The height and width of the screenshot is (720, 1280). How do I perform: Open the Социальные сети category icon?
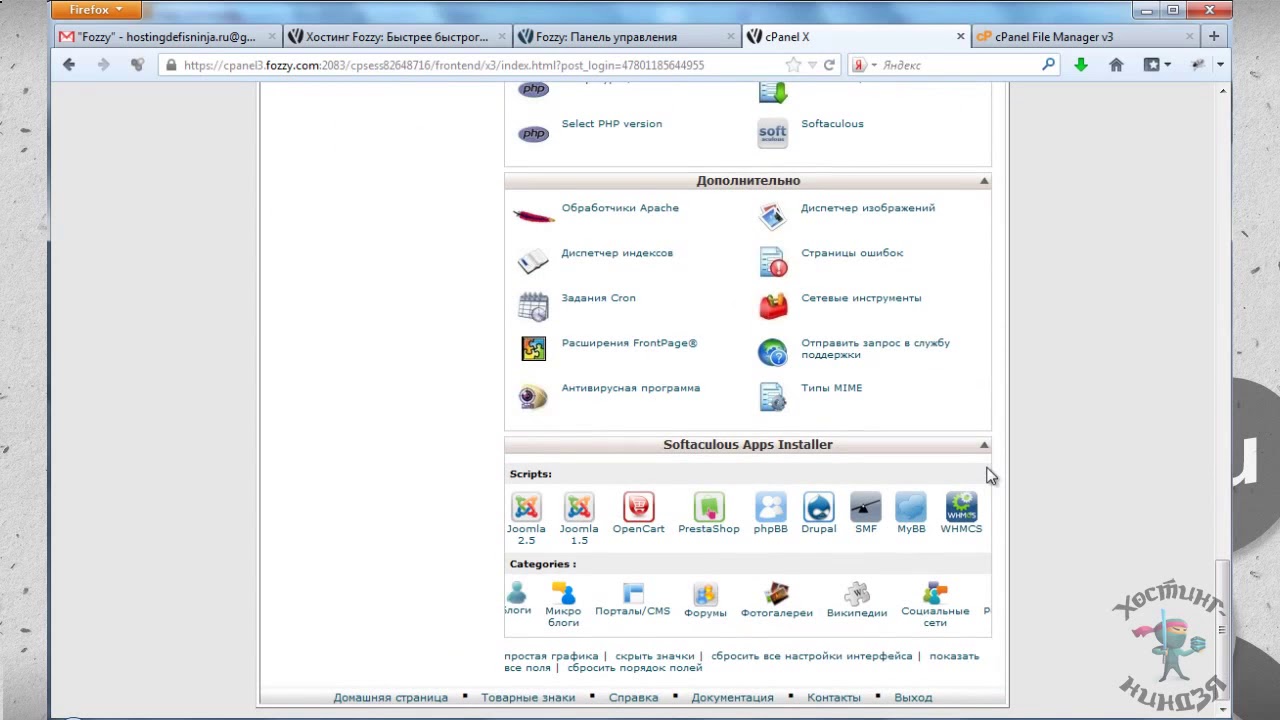click(x=935, y=594)
